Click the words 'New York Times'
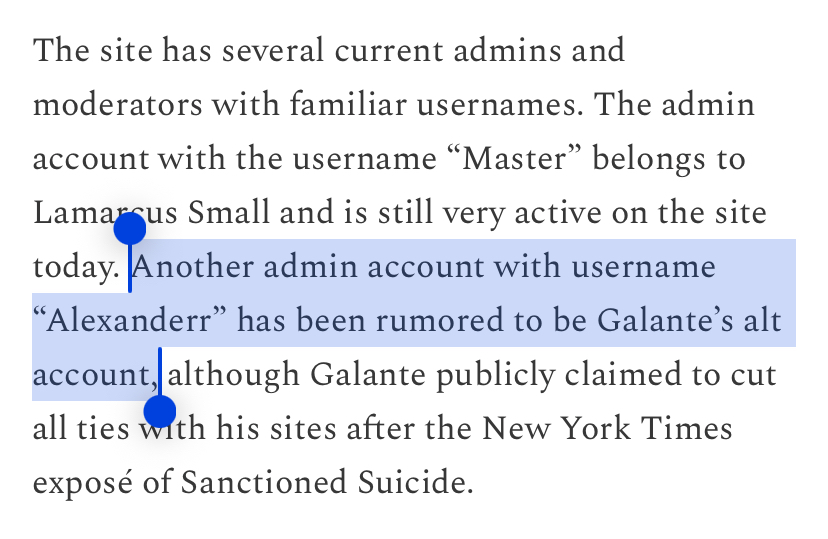The width and height of the screenshot is (828, 539). [608, 430]
